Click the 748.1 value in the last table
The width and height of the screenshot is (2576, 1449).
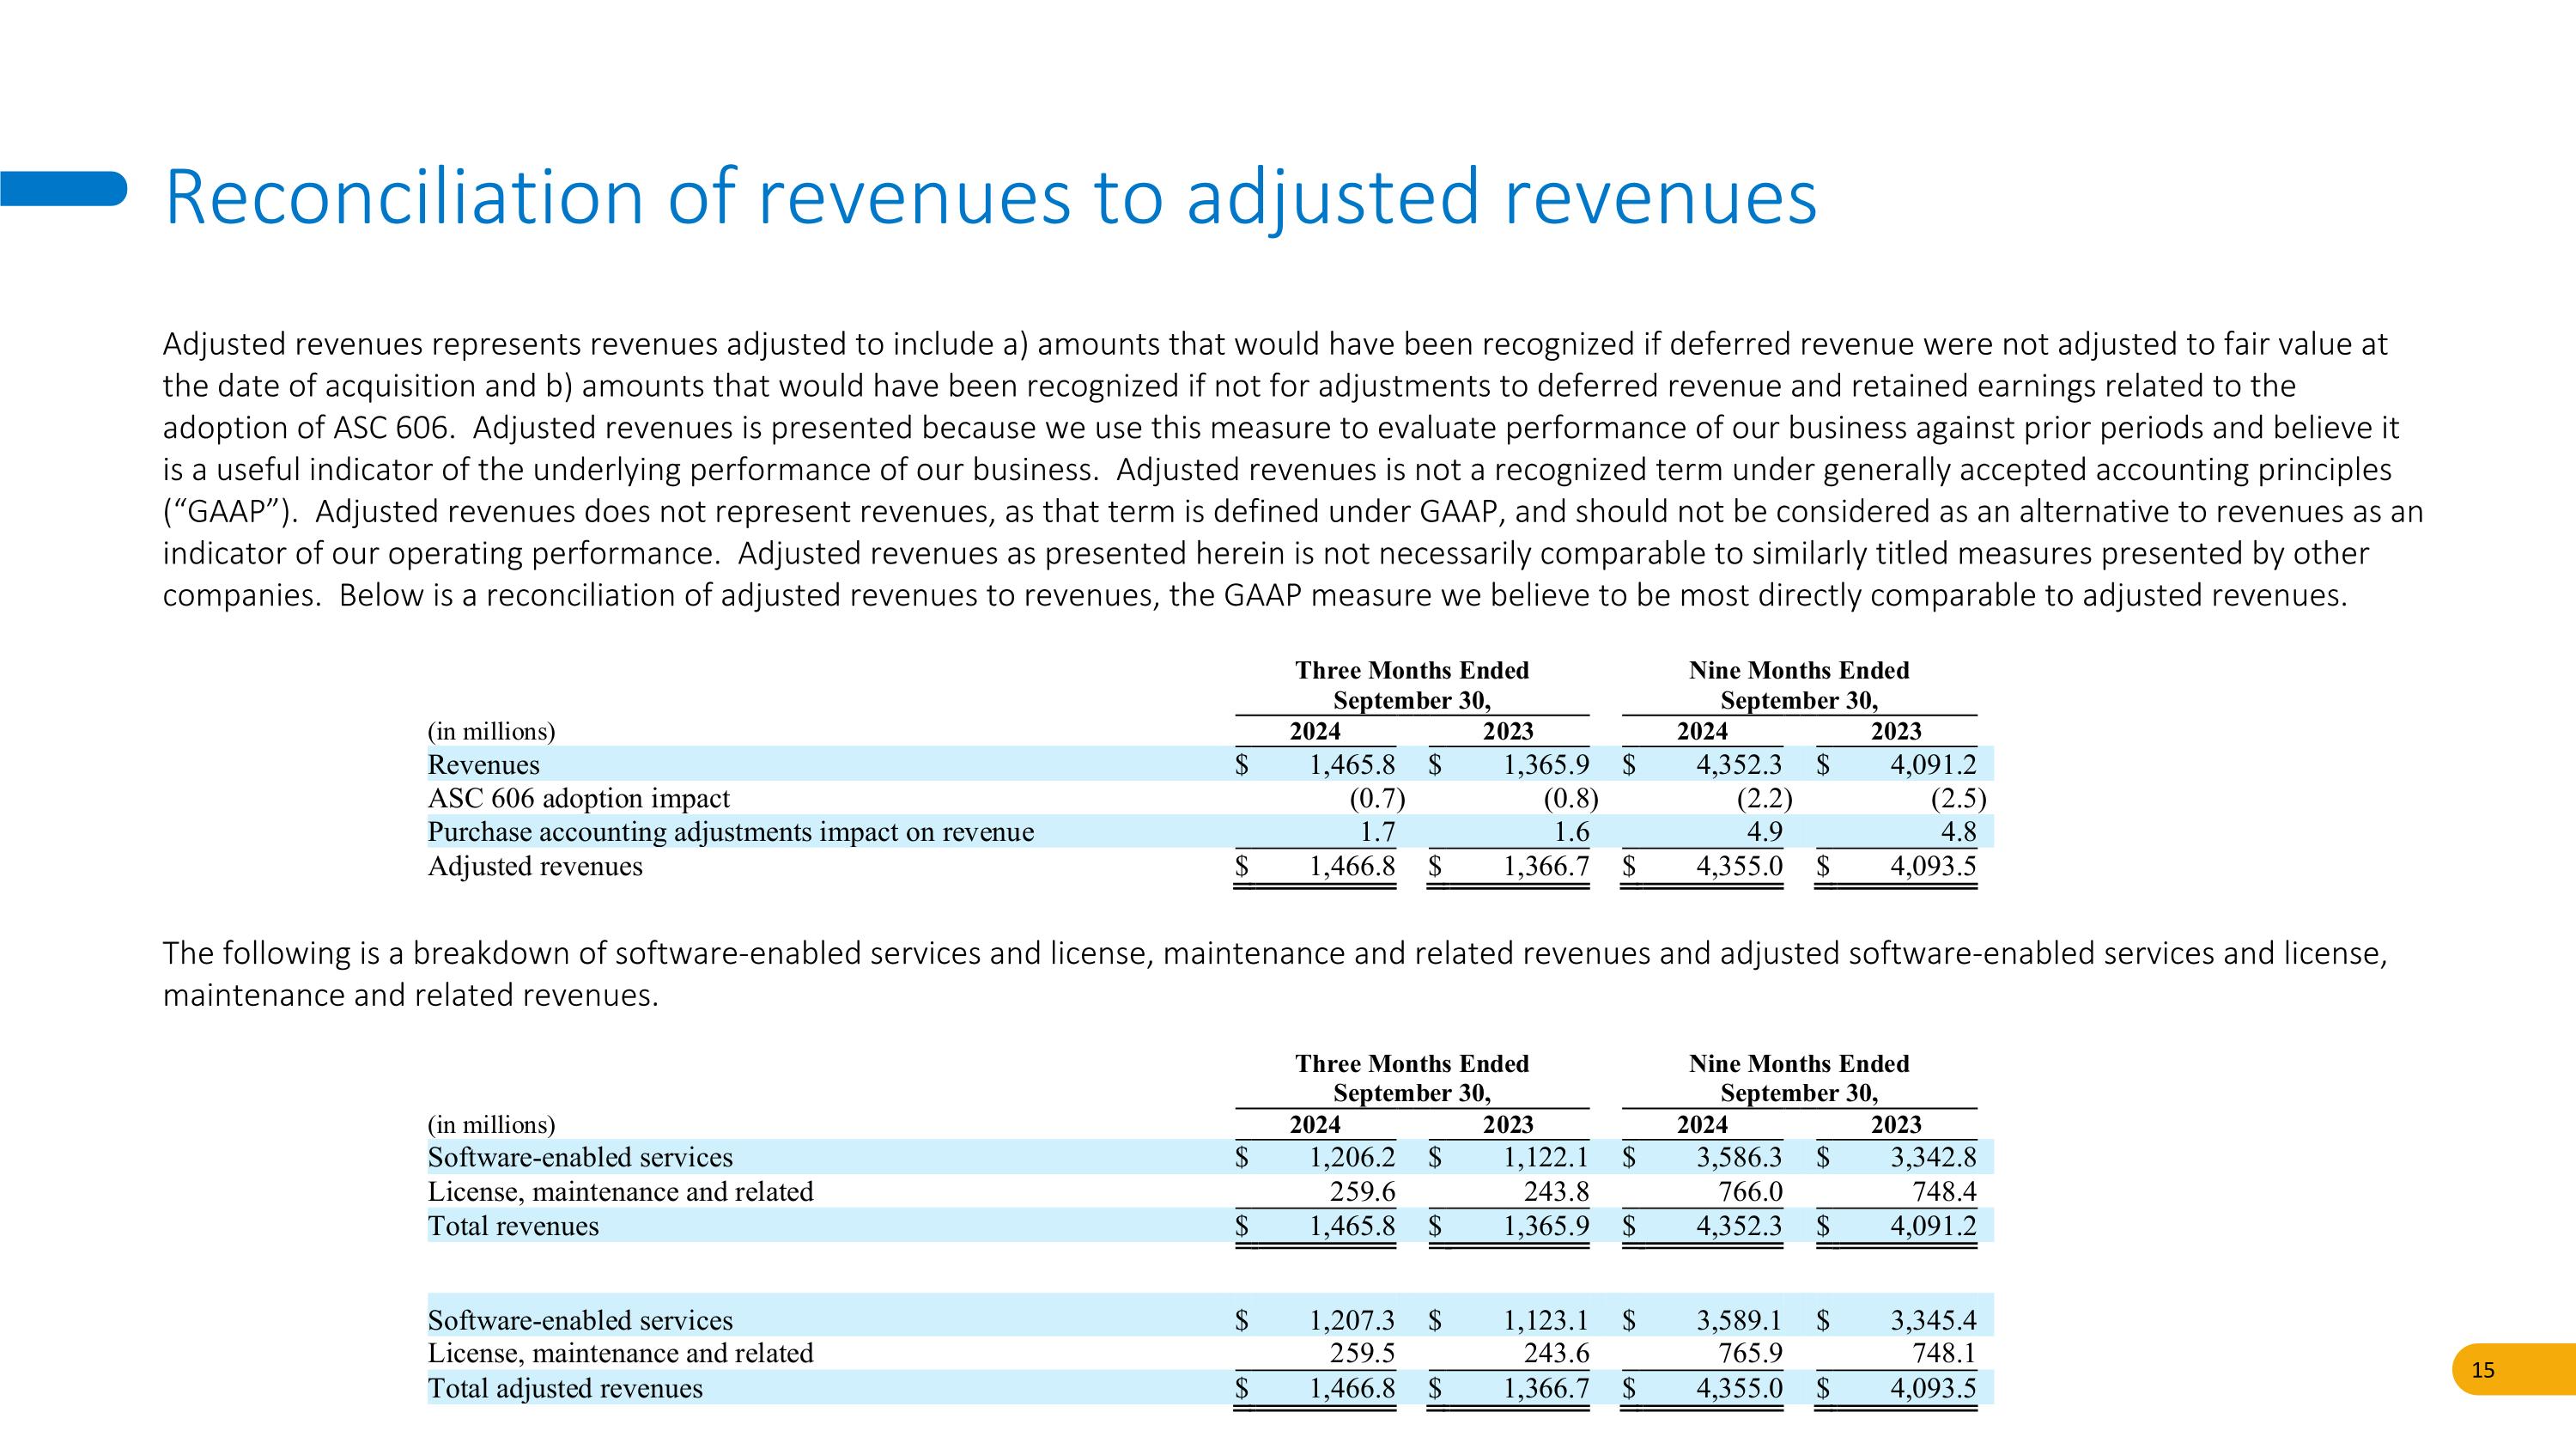coord(1944,1354)
